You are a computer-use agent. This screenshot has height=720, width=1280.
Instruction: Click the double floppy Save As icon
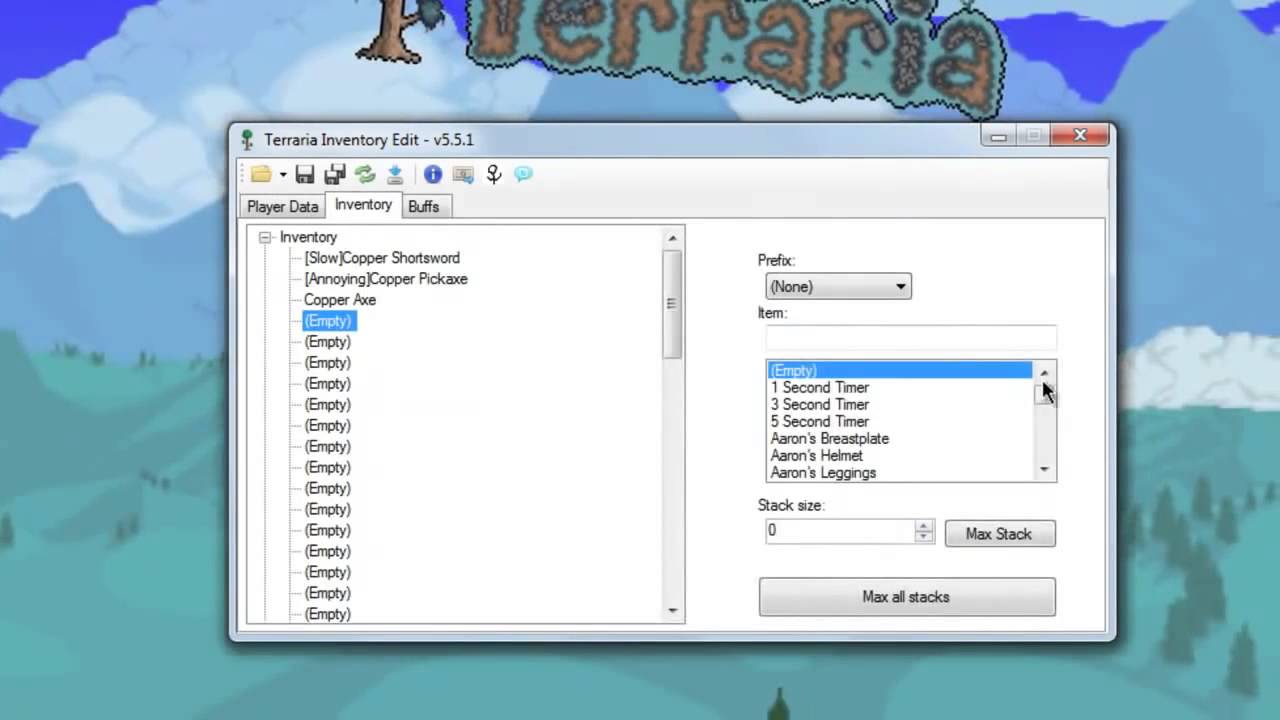click(335, 175)
